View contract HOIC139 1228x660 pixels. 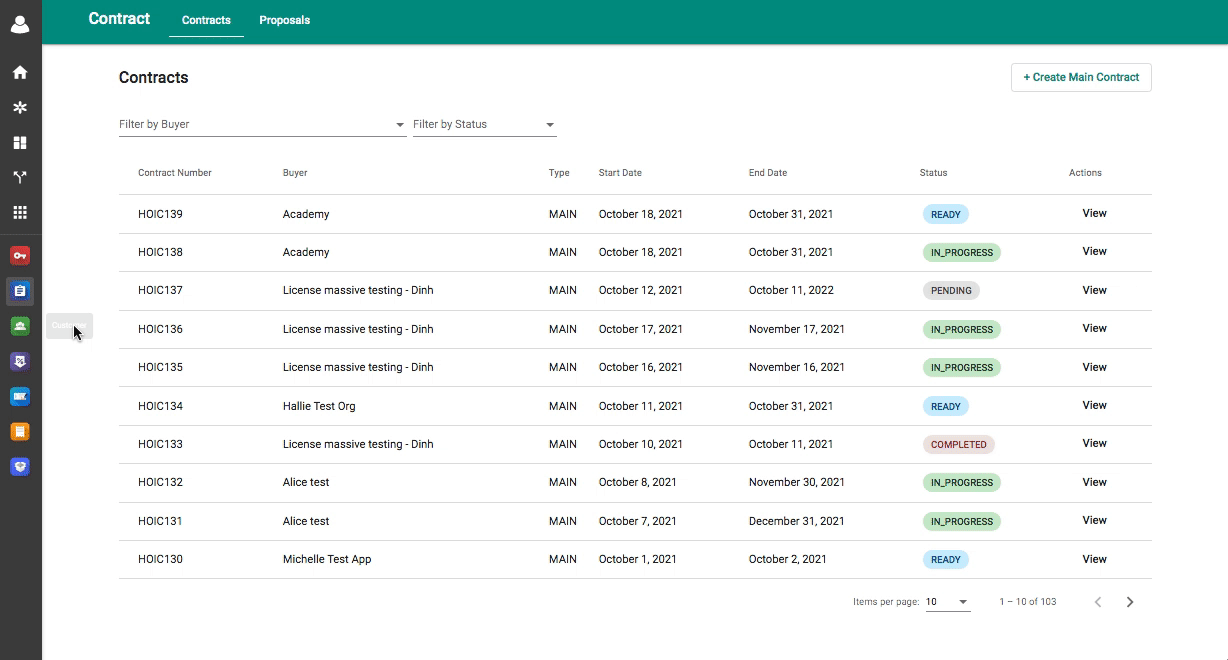pos(1095,213)
